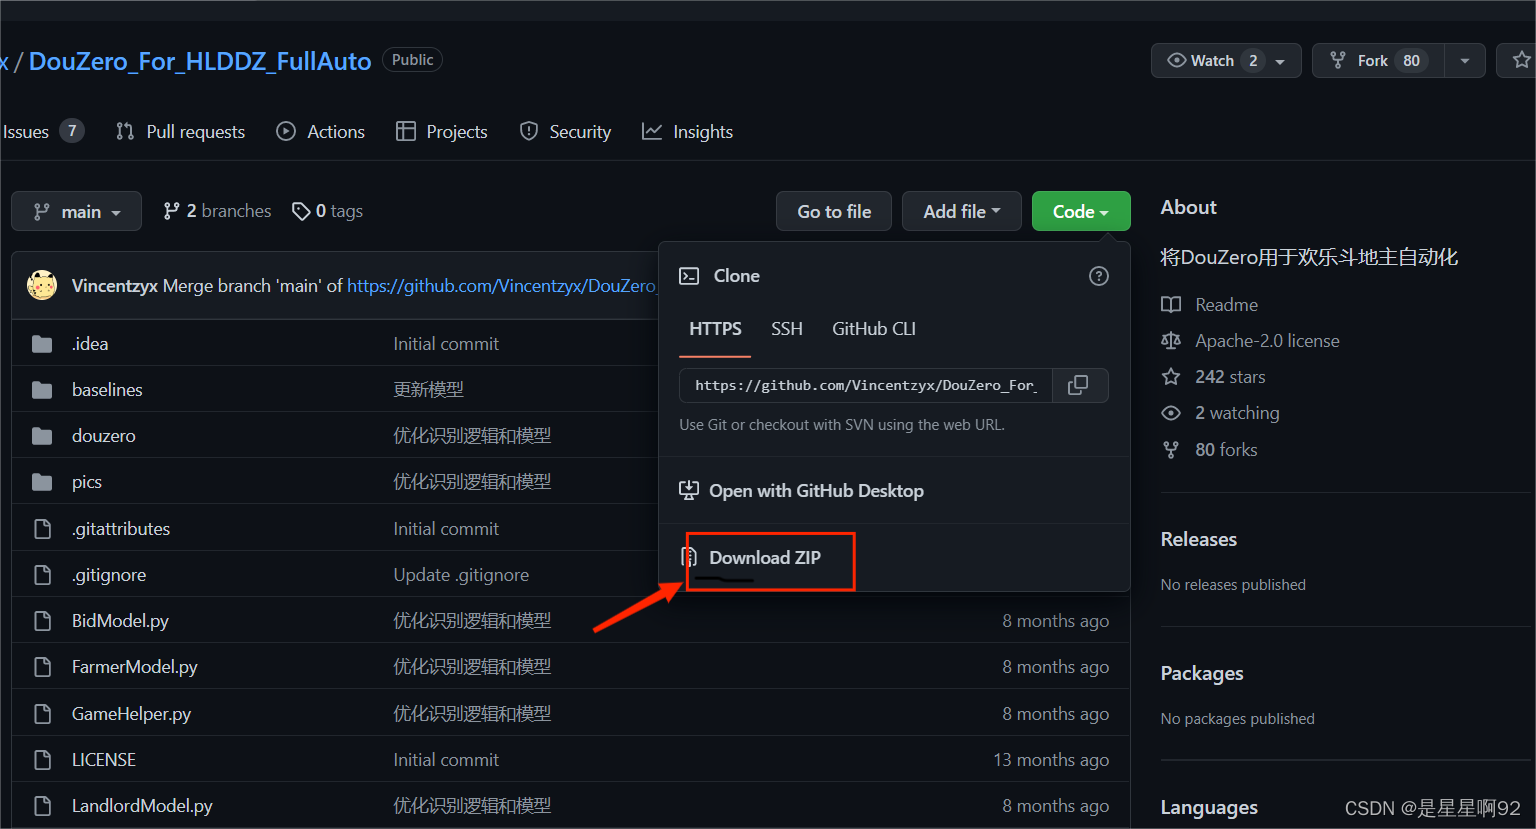Open the Apache-2.0 license link

tap(1267, 341)
